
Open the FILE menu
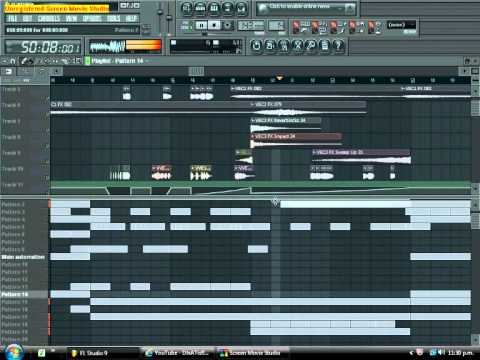(x=12, y=18)
